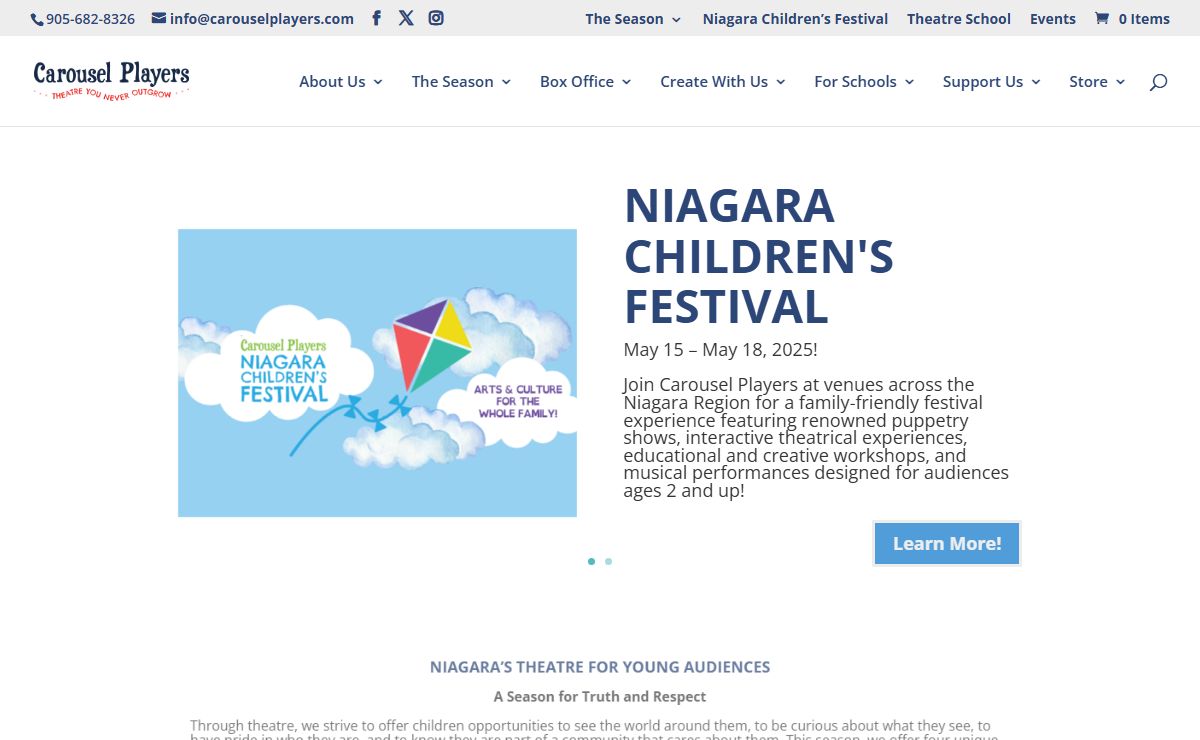This screenshot has height=740, width=1200.
Task: Go to Niagara Children's Festival top link
Action: tap(795, 18)
